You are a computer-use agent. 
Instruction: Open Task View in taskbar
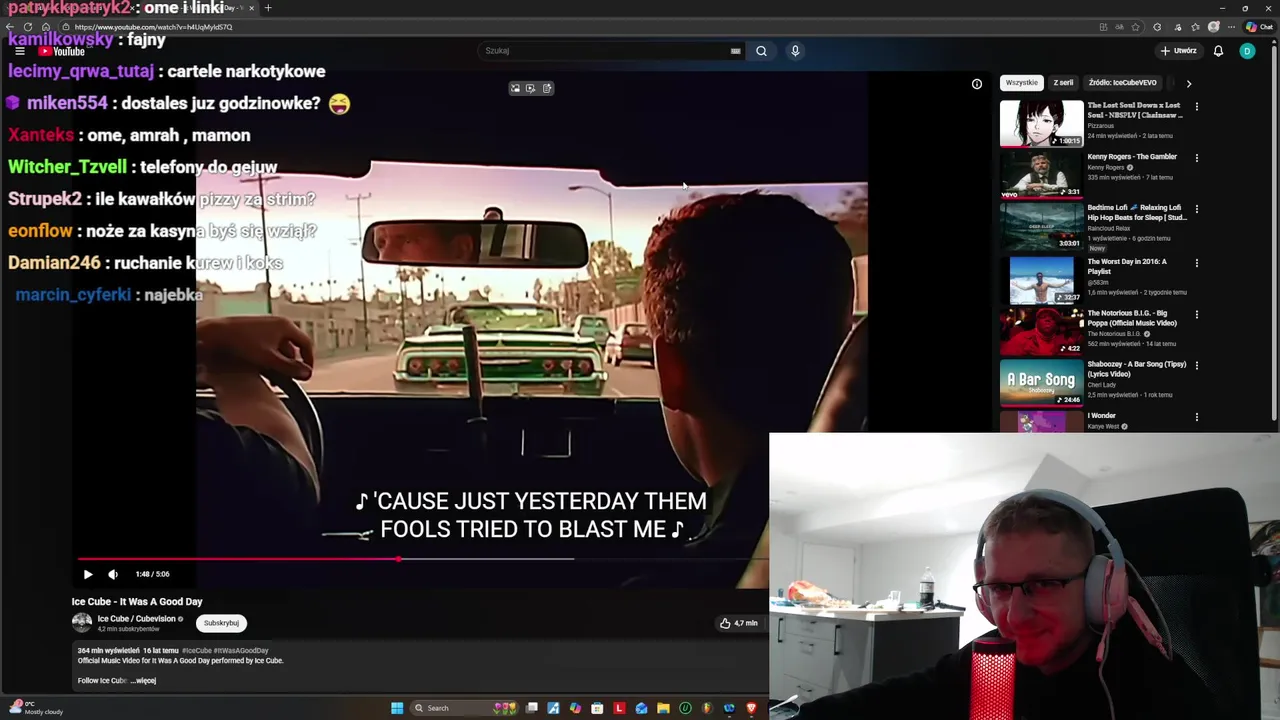532,708
